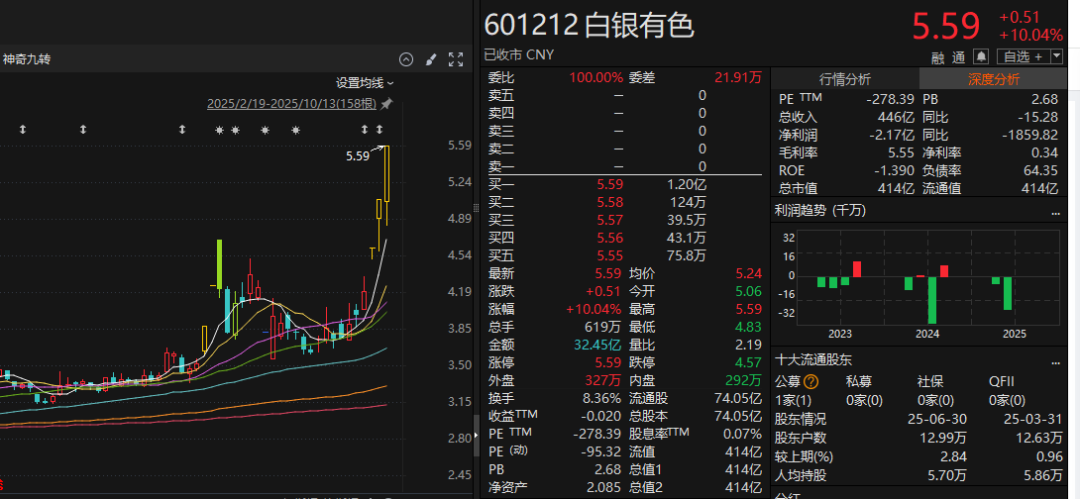The height and width of the screenshot is (499, 1080).
Task: Click the 量比 2.19 value
Action: click(x=749, y=345)
